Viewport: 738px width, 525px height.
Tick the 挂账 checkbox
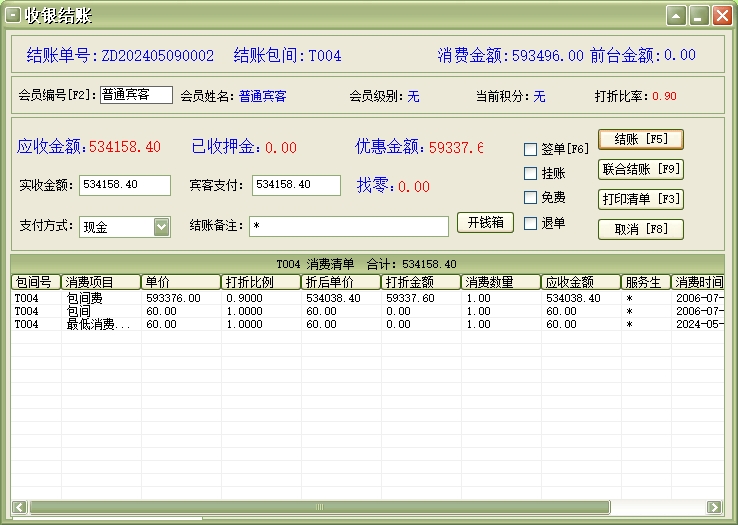click(531, 174)
